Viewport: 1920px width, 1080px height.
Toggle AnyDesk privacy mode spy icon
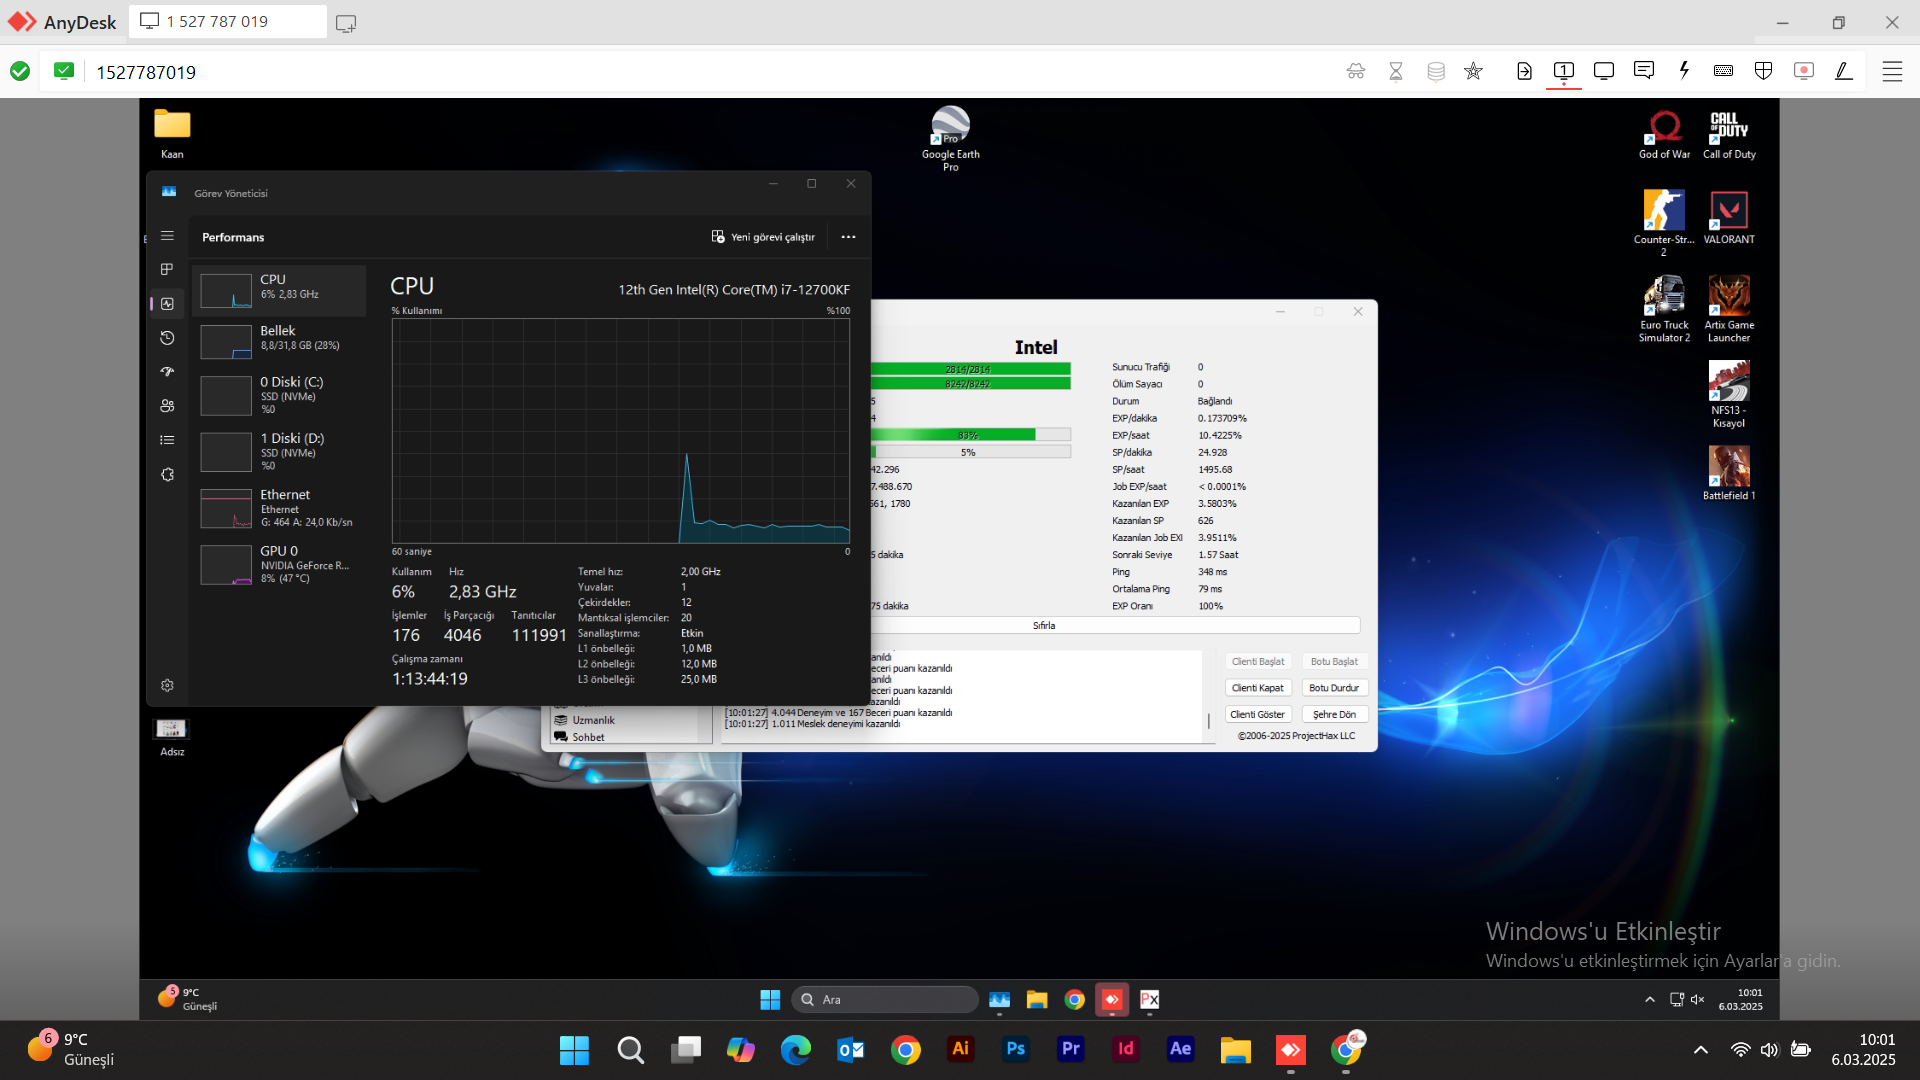coord(1356,71)
